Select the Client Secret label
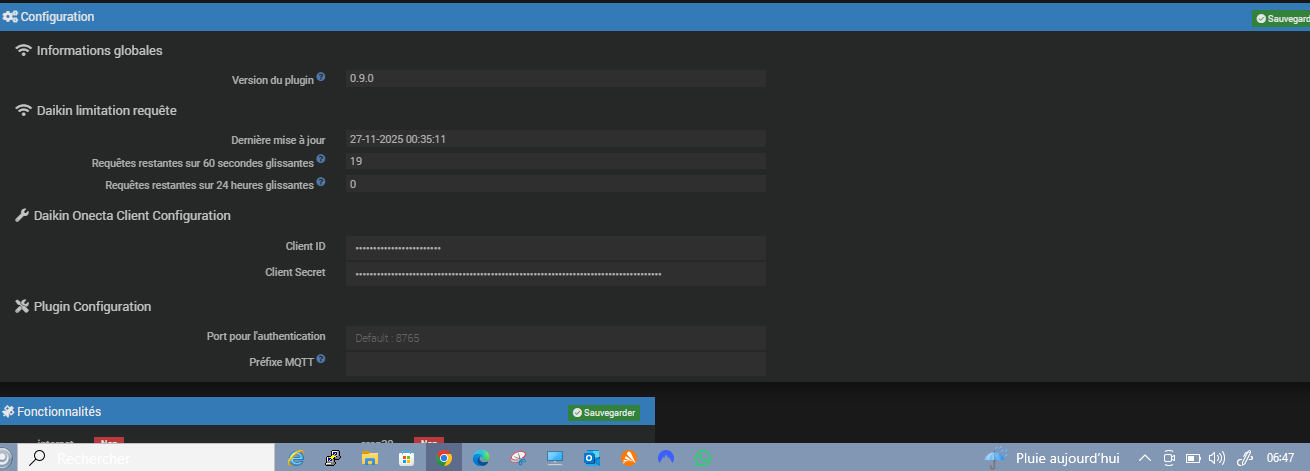Viewport: 1310px width, 471px height. point(295,272)
